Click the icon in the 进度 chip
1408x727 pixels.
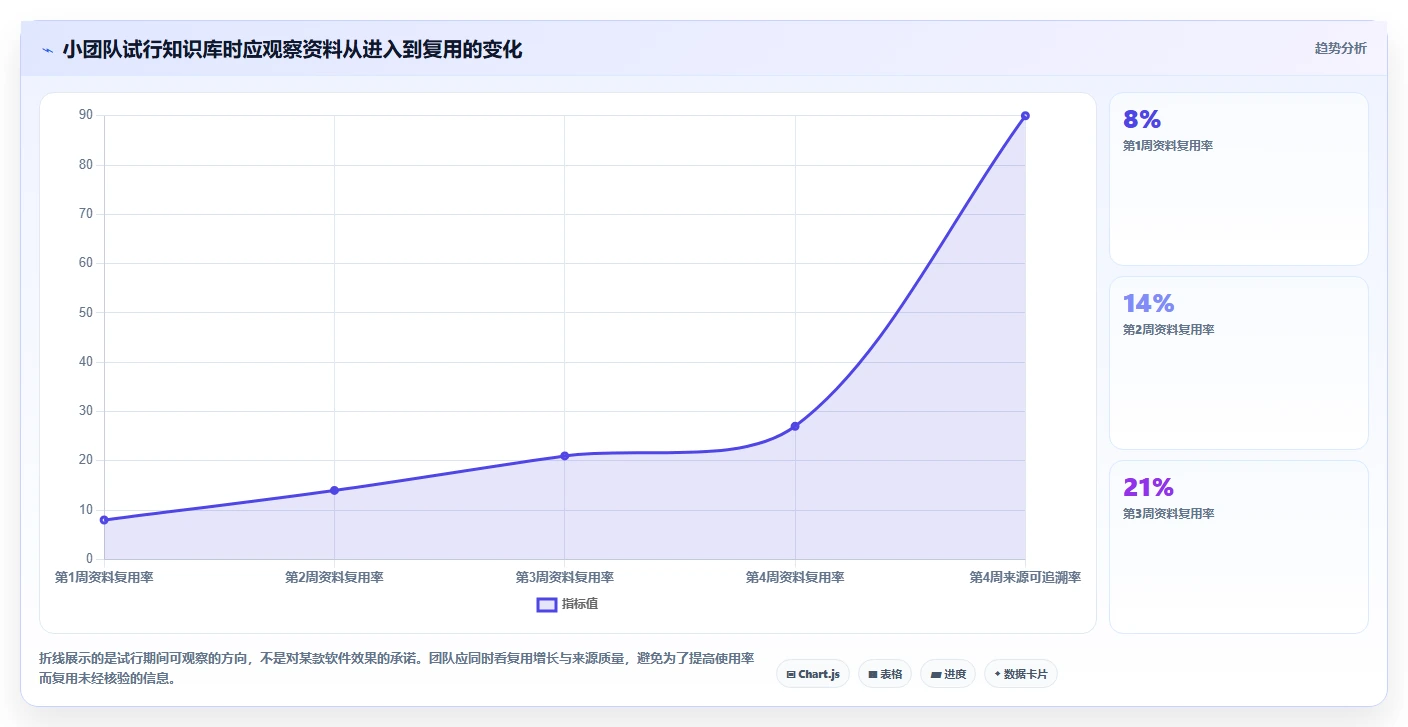point(935,675)
